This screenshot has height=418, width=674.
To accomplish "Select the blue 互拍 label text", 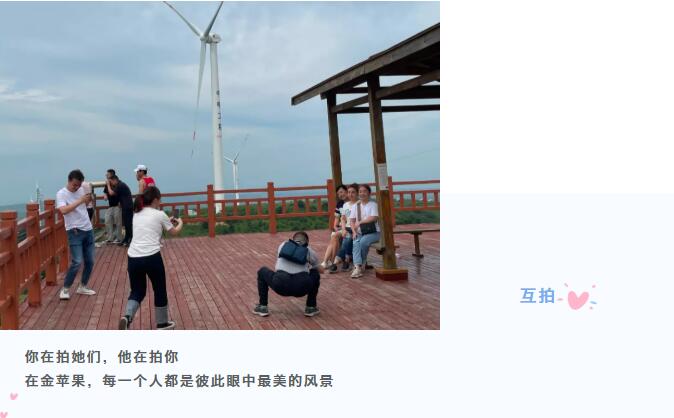I will click(537, 296).
